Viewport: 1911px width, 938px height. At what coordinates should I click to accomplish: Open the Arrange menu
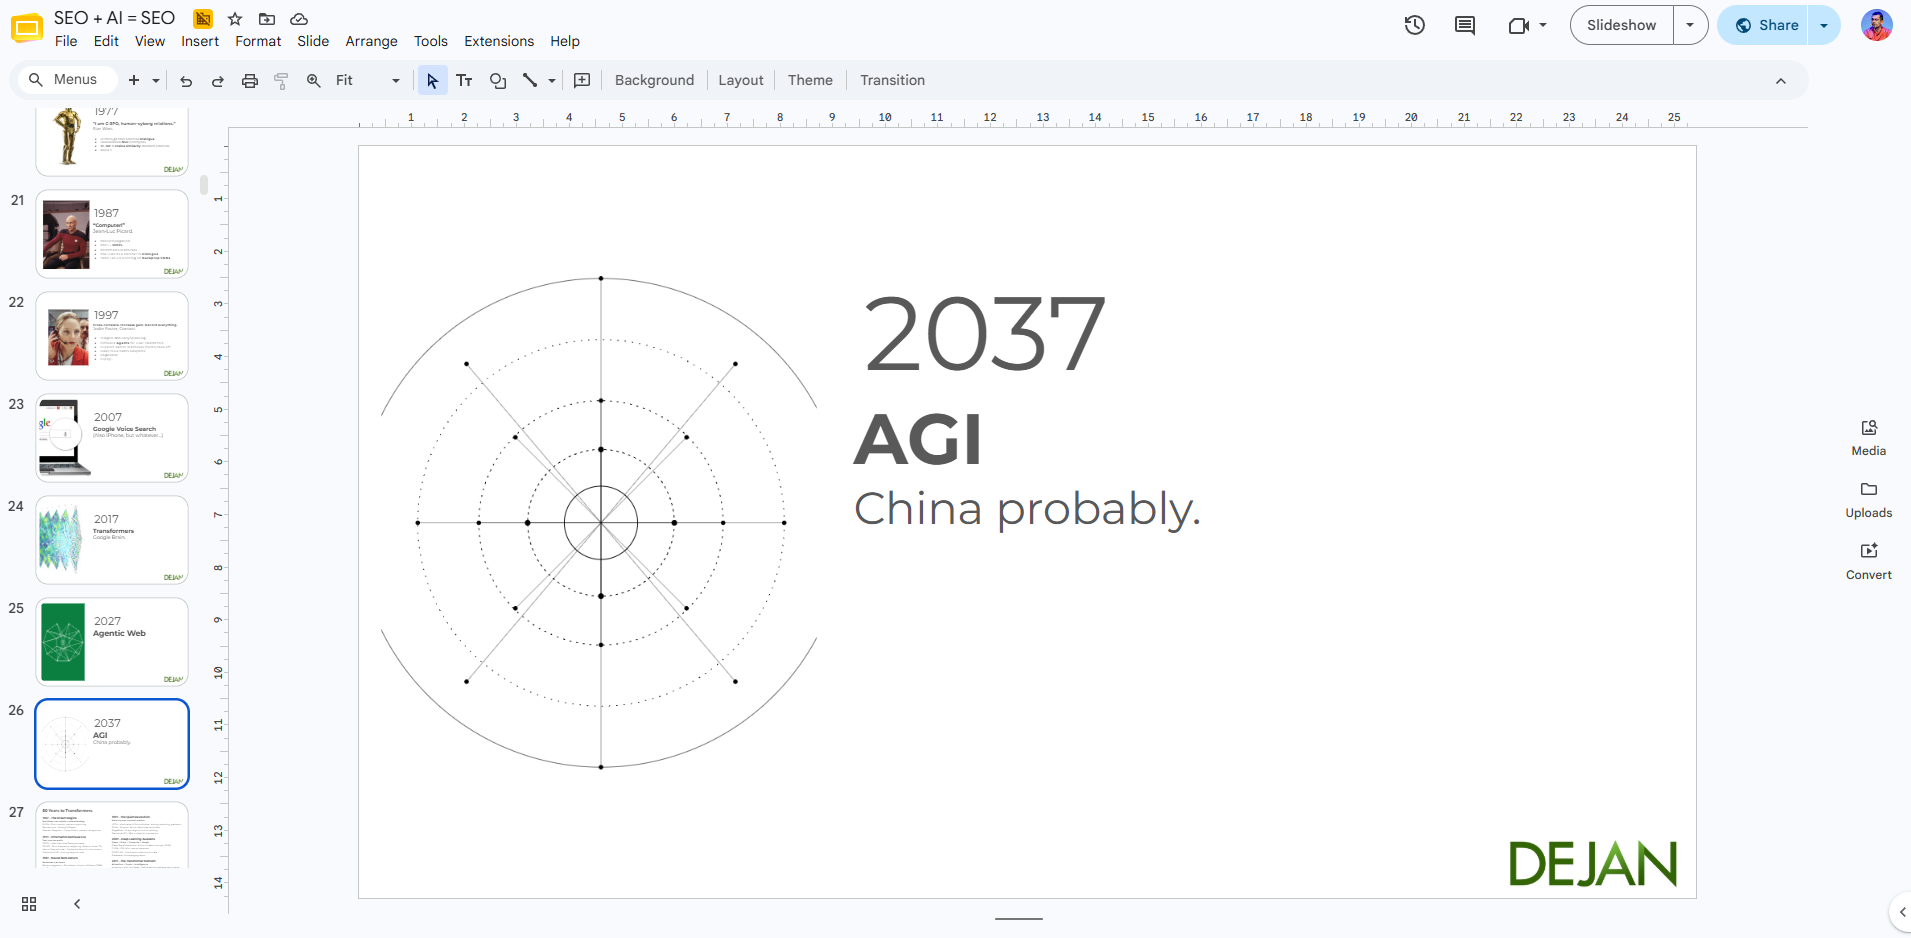click(371, 41)
